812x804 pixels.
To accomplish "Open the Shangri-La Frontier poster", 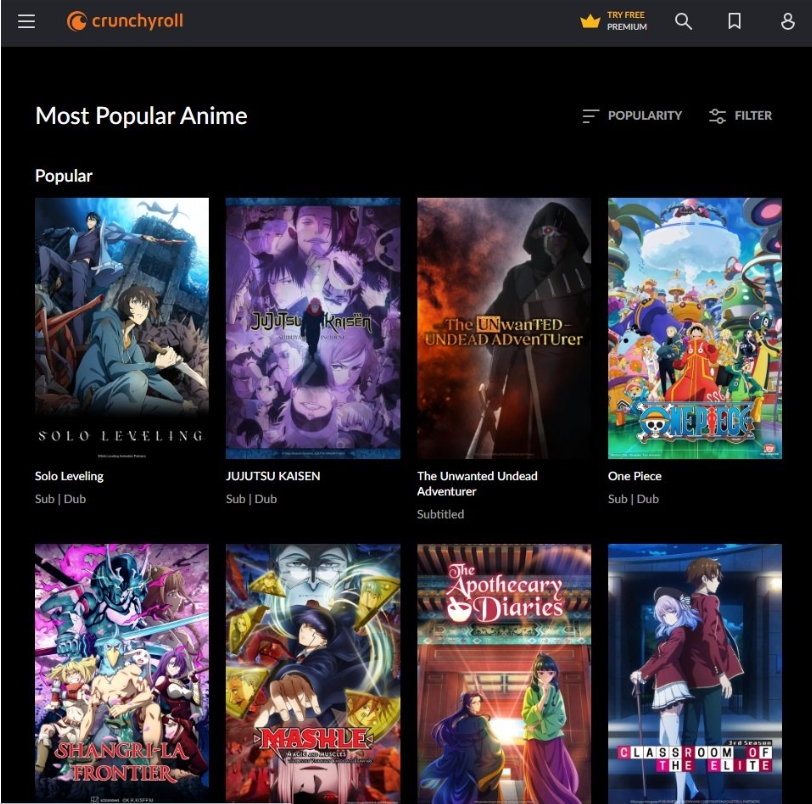I will pyautogui.click(x=122, y=670).
